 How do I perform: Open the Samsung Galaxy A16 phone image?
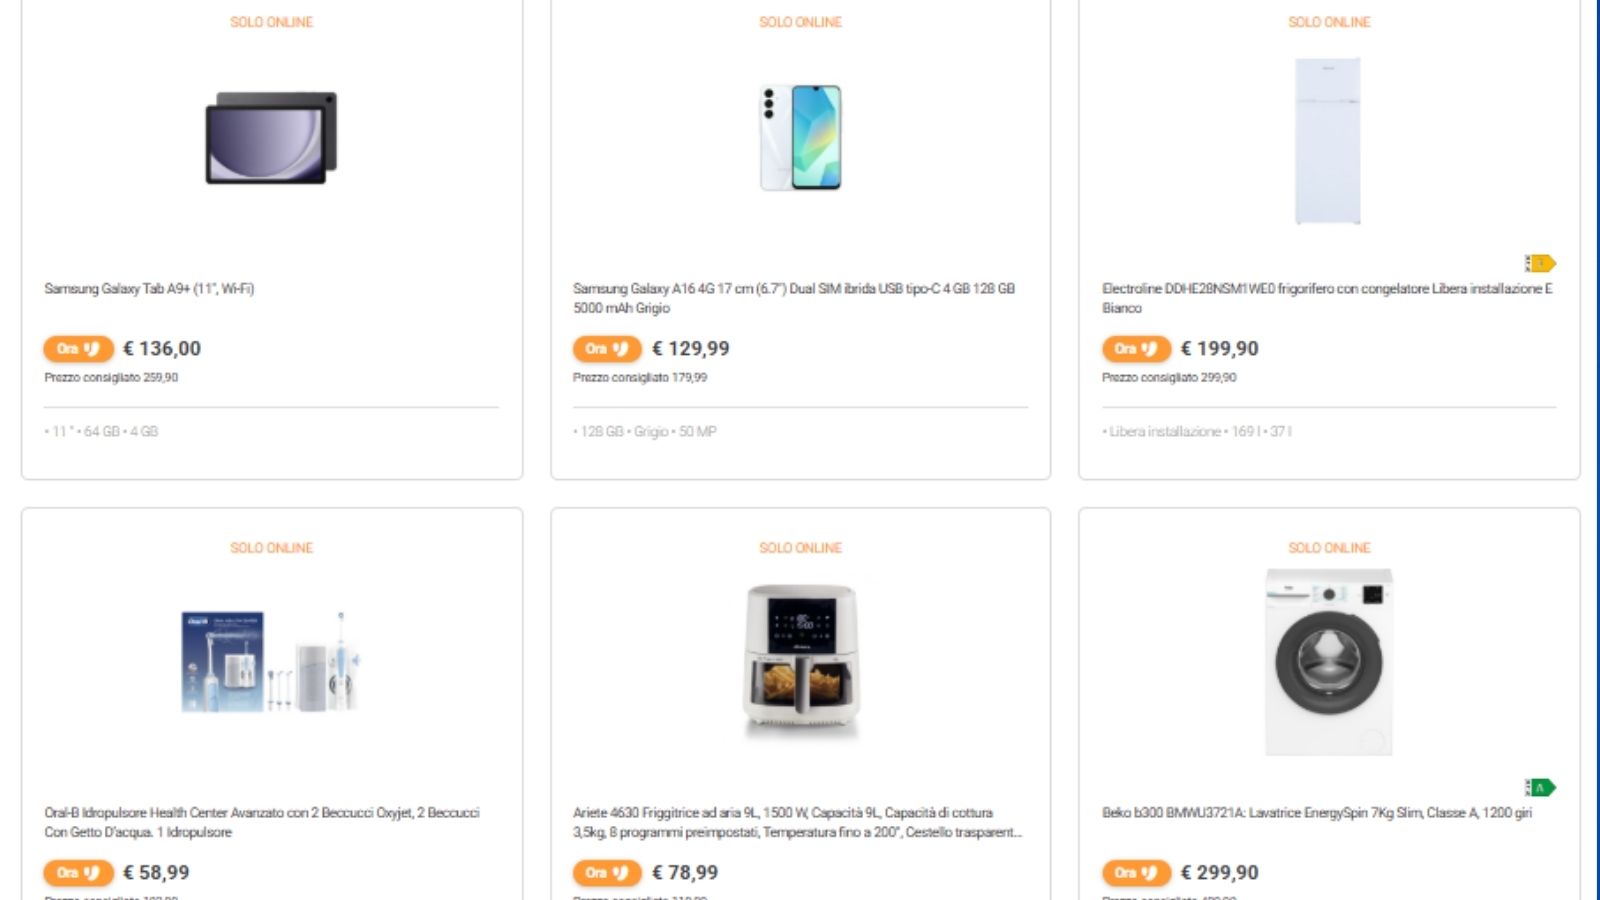[800, 138]
